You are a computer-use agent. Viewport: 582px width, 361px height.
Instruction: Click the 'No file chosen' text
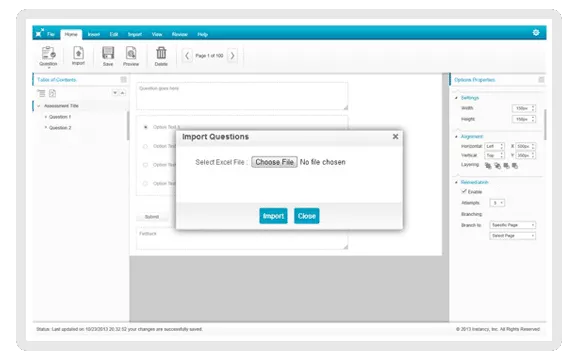[323, 162]
